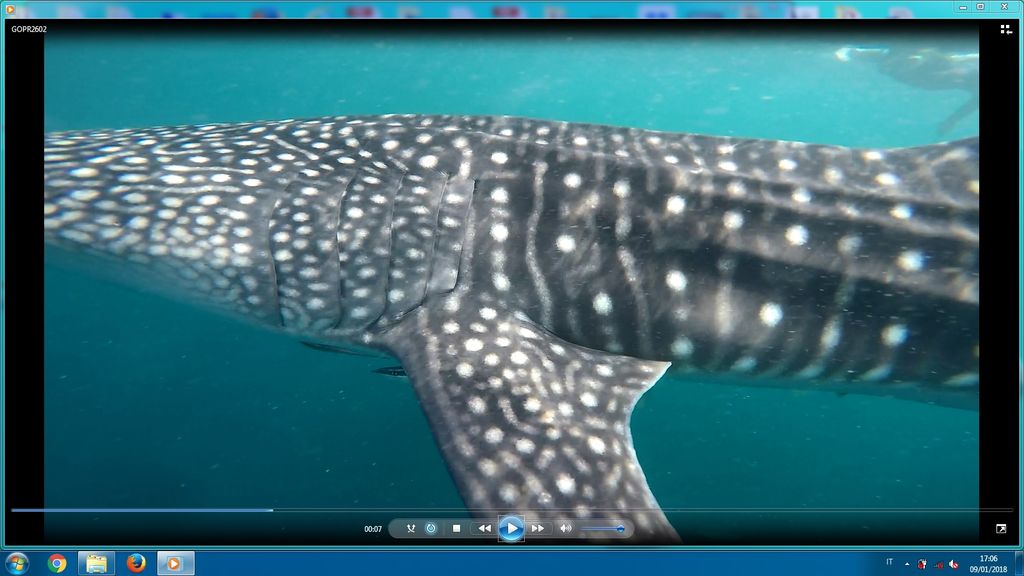Open Windows Explorer from the taskbar
This screenshot has width=1024, height=576.
click(96, 563)
